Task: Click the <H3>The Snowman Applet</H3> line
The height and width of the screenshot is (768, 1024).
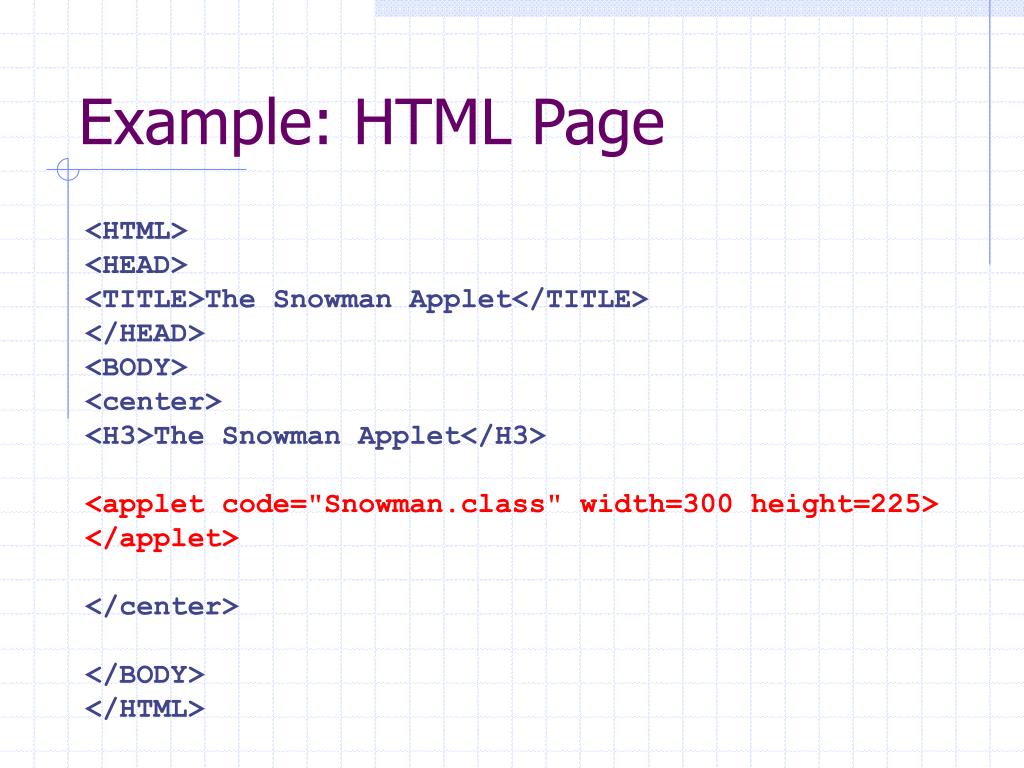Action: click(x=315, y=436)
